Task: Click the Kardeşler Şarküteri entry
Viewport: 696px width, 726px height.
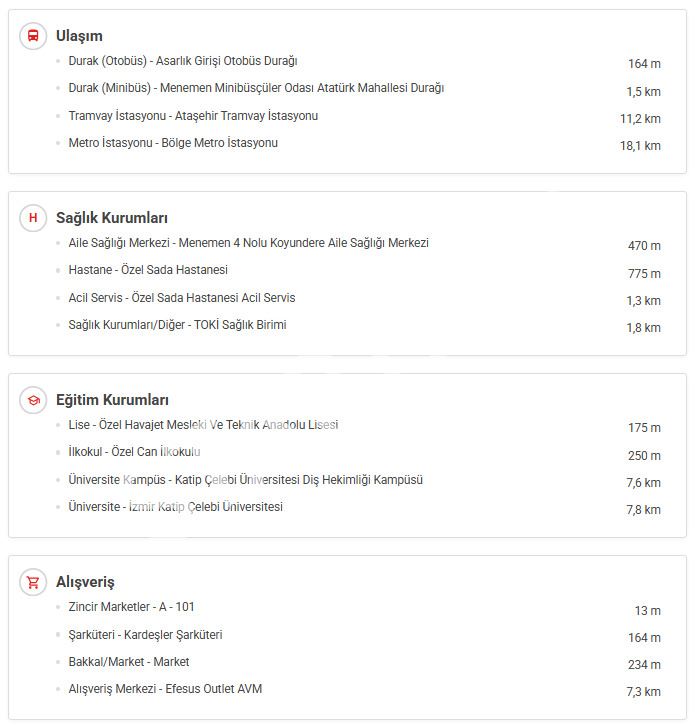Action: pyautogui.click(x=145, y=635)
